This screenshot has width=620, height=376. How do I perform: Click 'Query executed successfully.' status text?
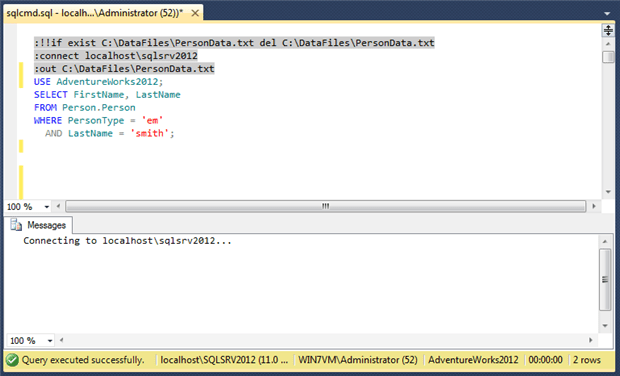[x=83, y=360]
